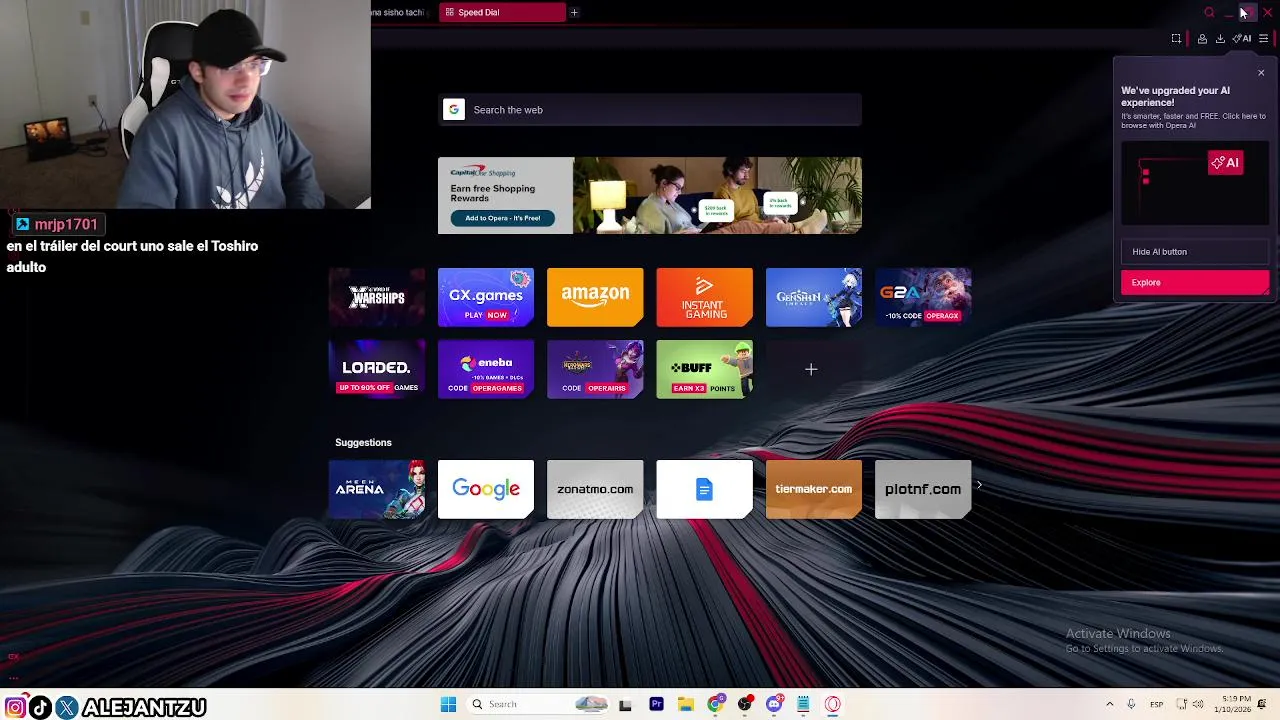Screen dimensions: 1280x720
Task: Open the Easy Setup sliders icon
Action: tap(1264, 39)
